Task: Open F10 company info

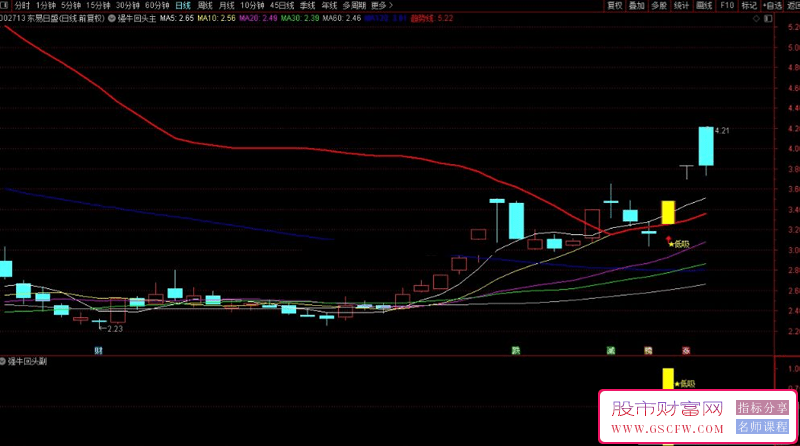Action: pos(727,5)
